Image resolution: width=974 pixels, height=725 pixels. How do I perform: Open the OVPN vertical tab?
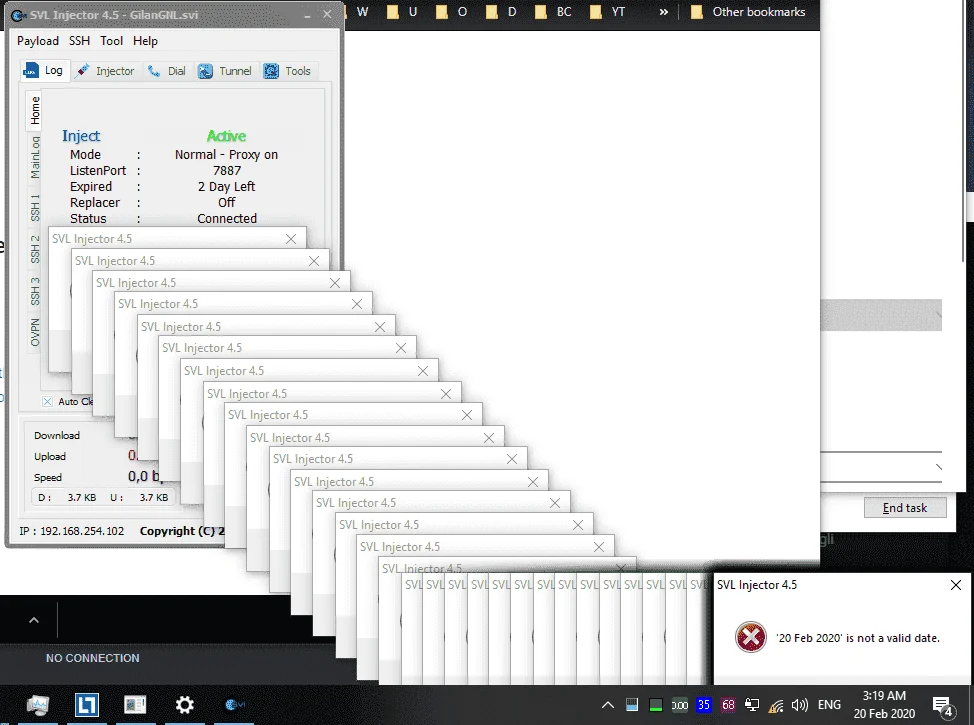click(35, 332)
